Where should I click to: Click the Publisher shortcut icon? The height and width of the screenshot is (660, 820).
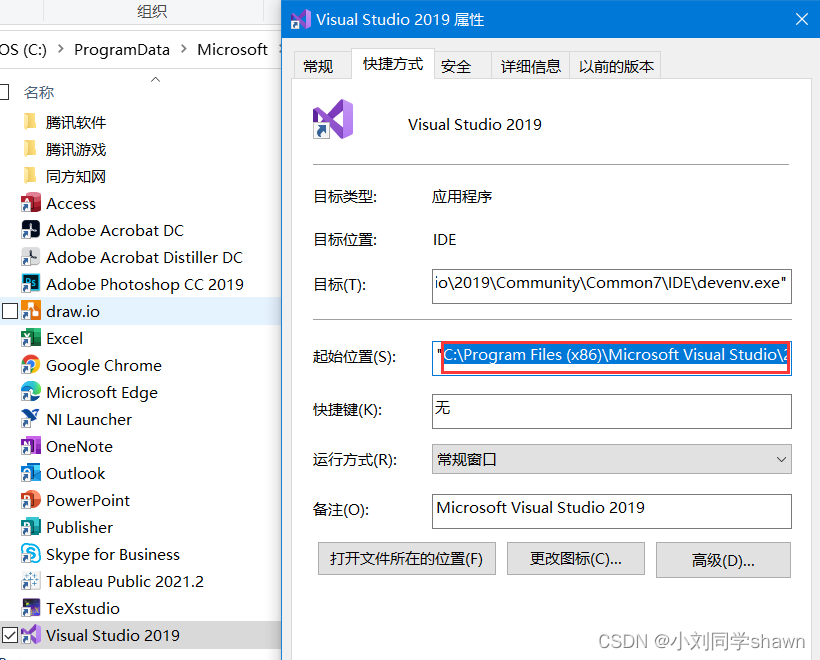pos(31,527)
